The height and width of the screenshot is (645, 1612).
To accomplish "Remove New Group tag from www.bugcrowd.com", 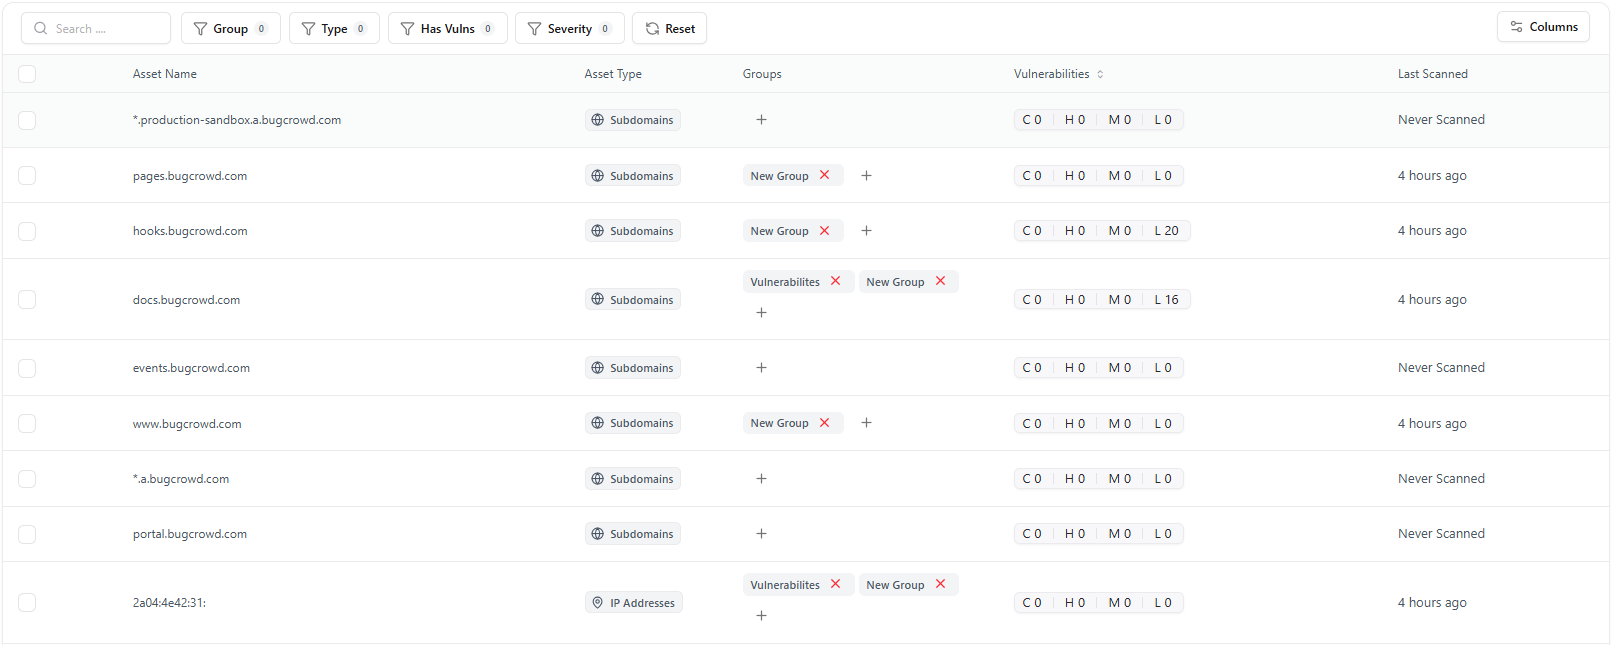I will pos(825,423).
